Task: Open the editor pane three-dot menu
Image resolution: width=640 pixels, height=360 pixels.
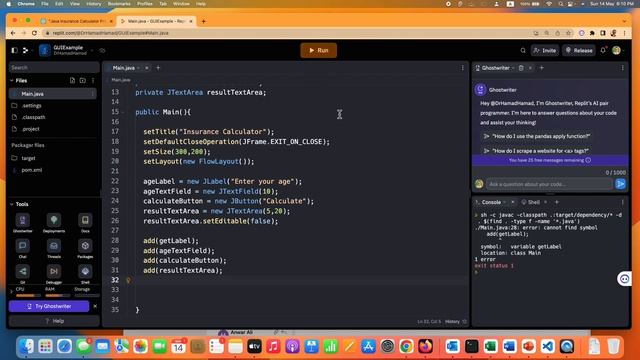Action: tap(462, 68)
